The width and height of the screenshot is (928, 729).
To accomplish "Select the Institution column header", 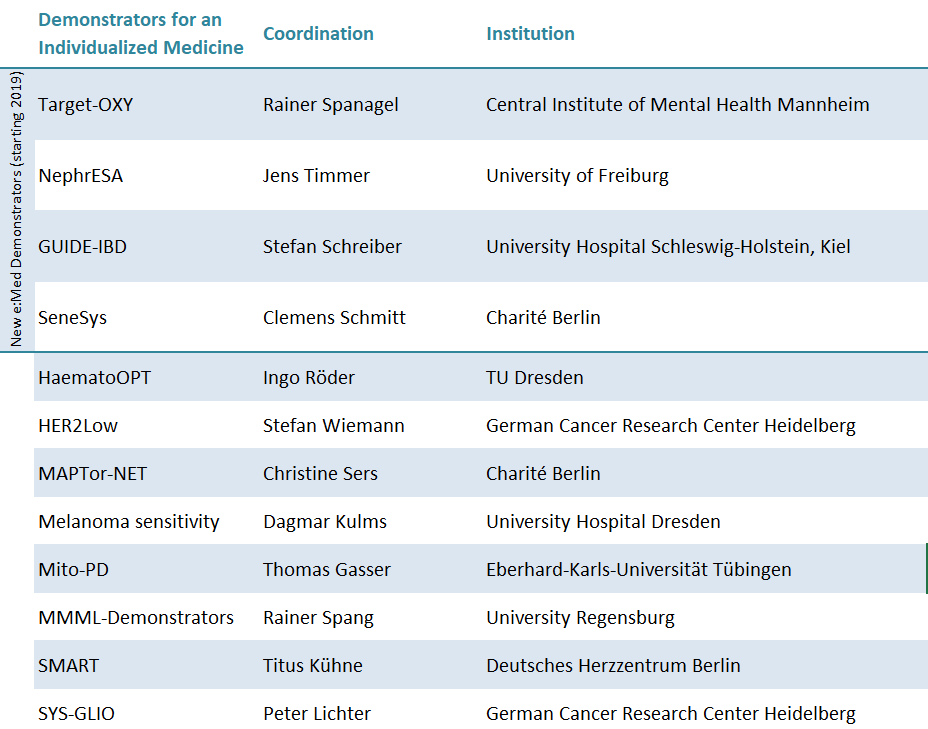I will pos(530,34).
